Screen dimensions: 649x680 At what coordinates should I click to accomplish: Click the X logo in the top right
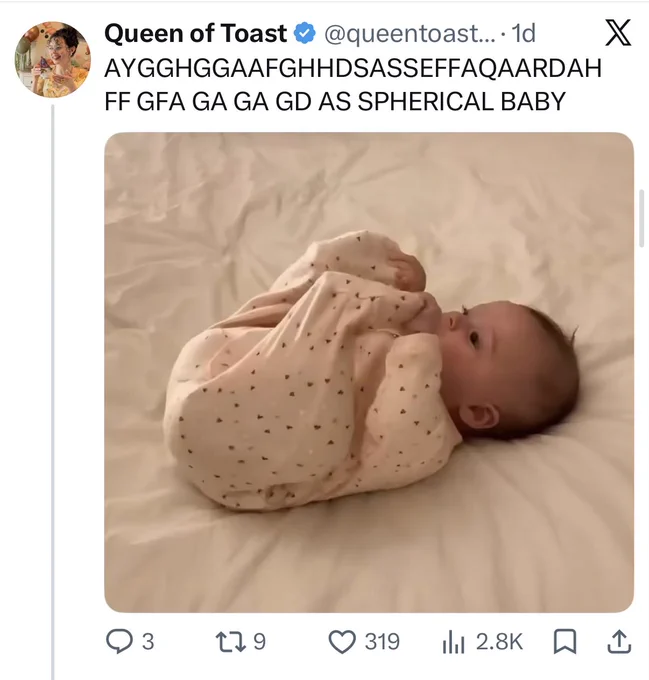coord(617,33)
